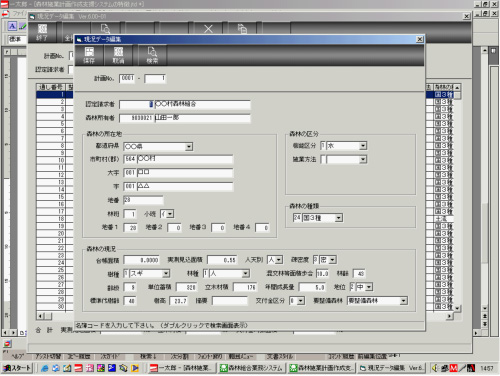
Task: Click the 検索 search icon in dialog toolbar
Action: coord(152,55)
